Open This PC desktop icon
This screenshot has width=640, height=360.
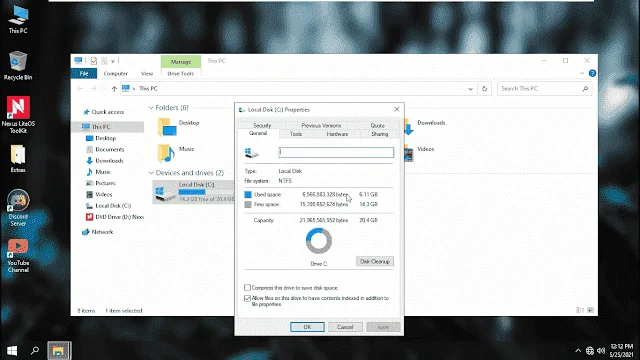point(18,19)
